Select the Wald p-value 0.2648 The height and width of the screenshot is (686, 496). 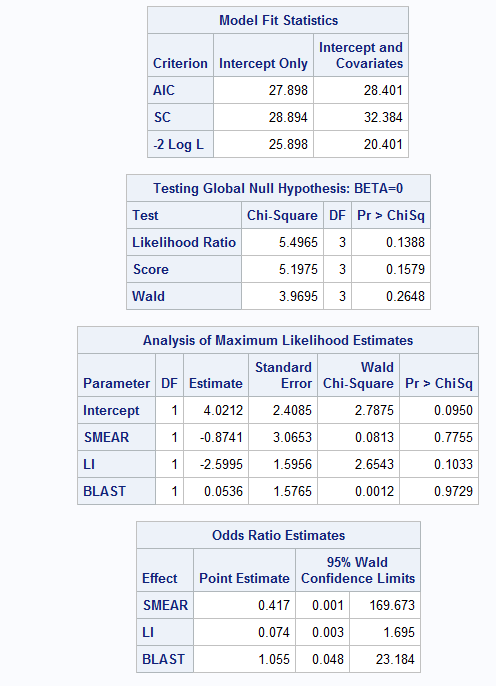coord(405,296)
